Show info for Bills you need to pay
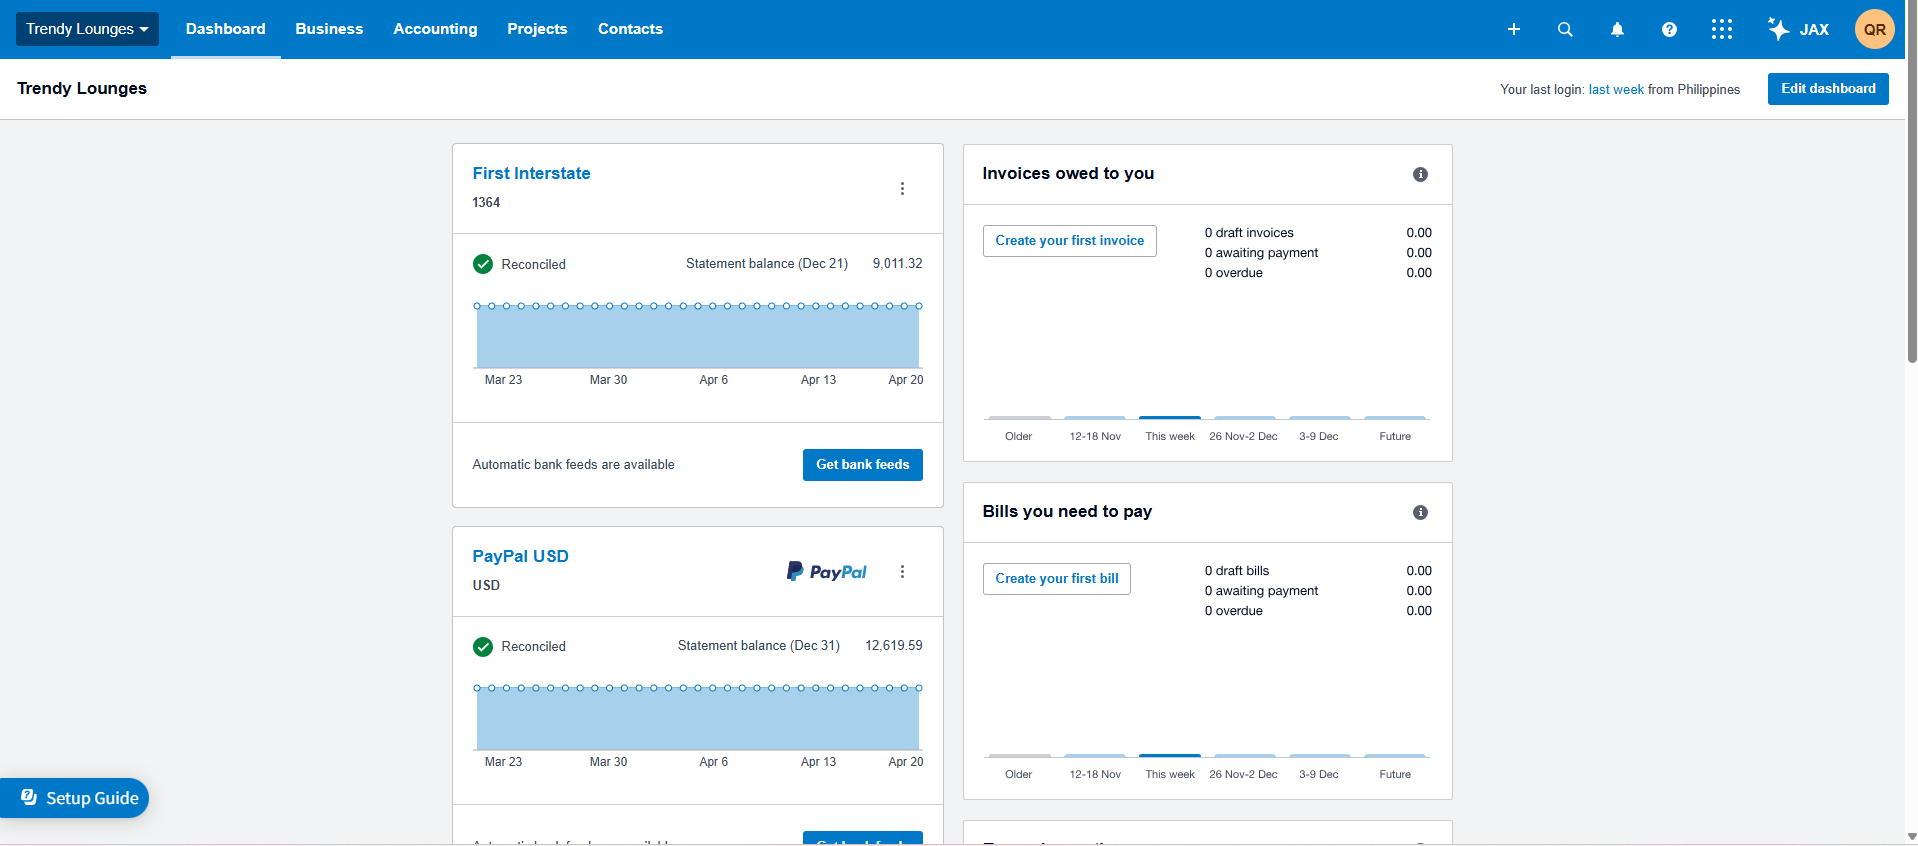 (x=1420, y=512)
